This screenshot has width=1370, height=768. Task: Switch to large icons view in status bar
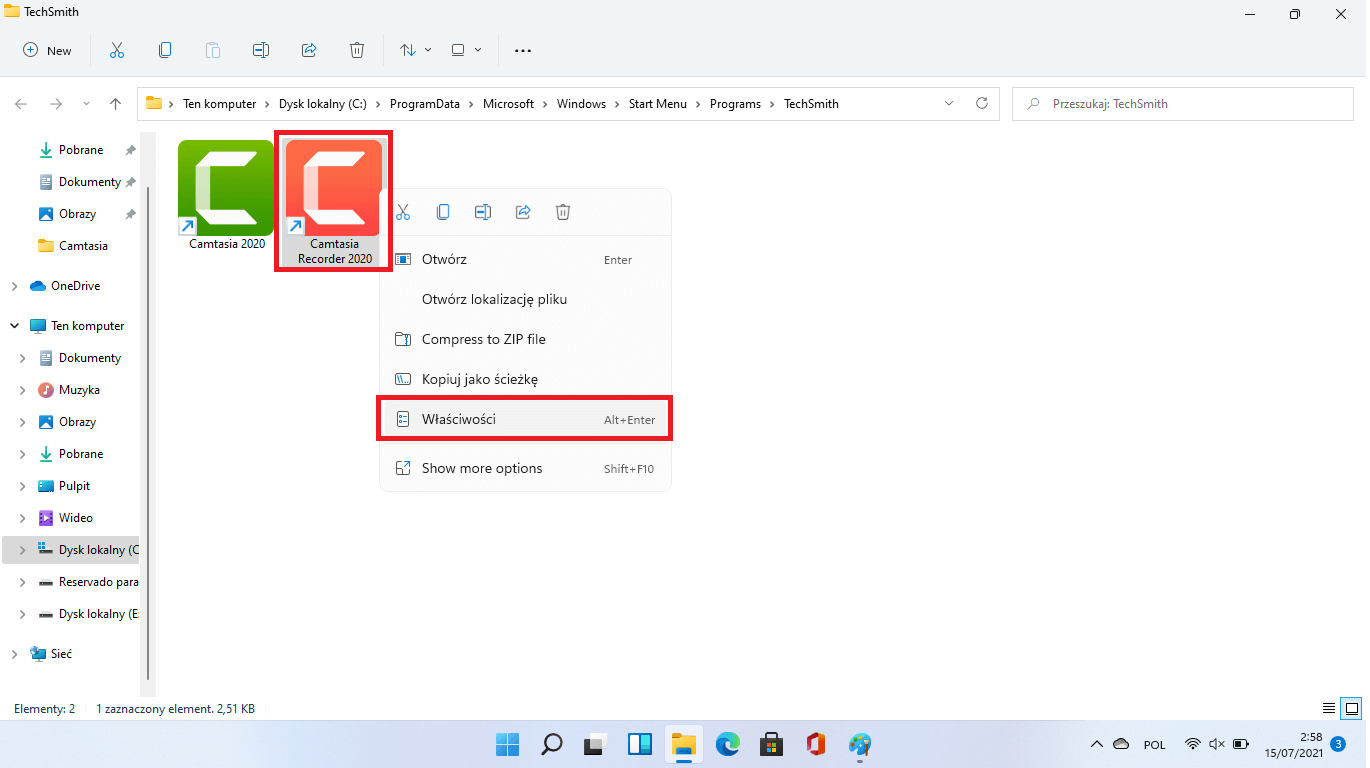click(1351, 708)
